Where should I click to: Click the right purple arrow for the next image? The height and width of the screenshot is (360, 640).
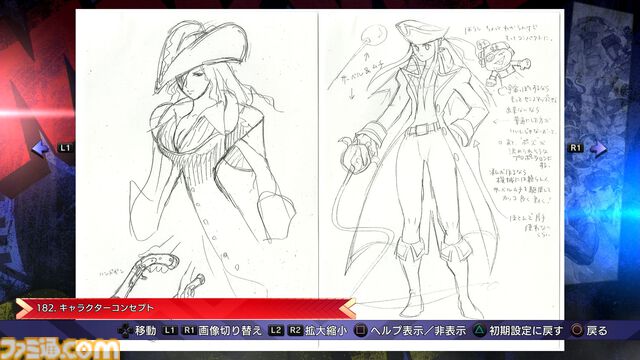(x=598, y=149)
